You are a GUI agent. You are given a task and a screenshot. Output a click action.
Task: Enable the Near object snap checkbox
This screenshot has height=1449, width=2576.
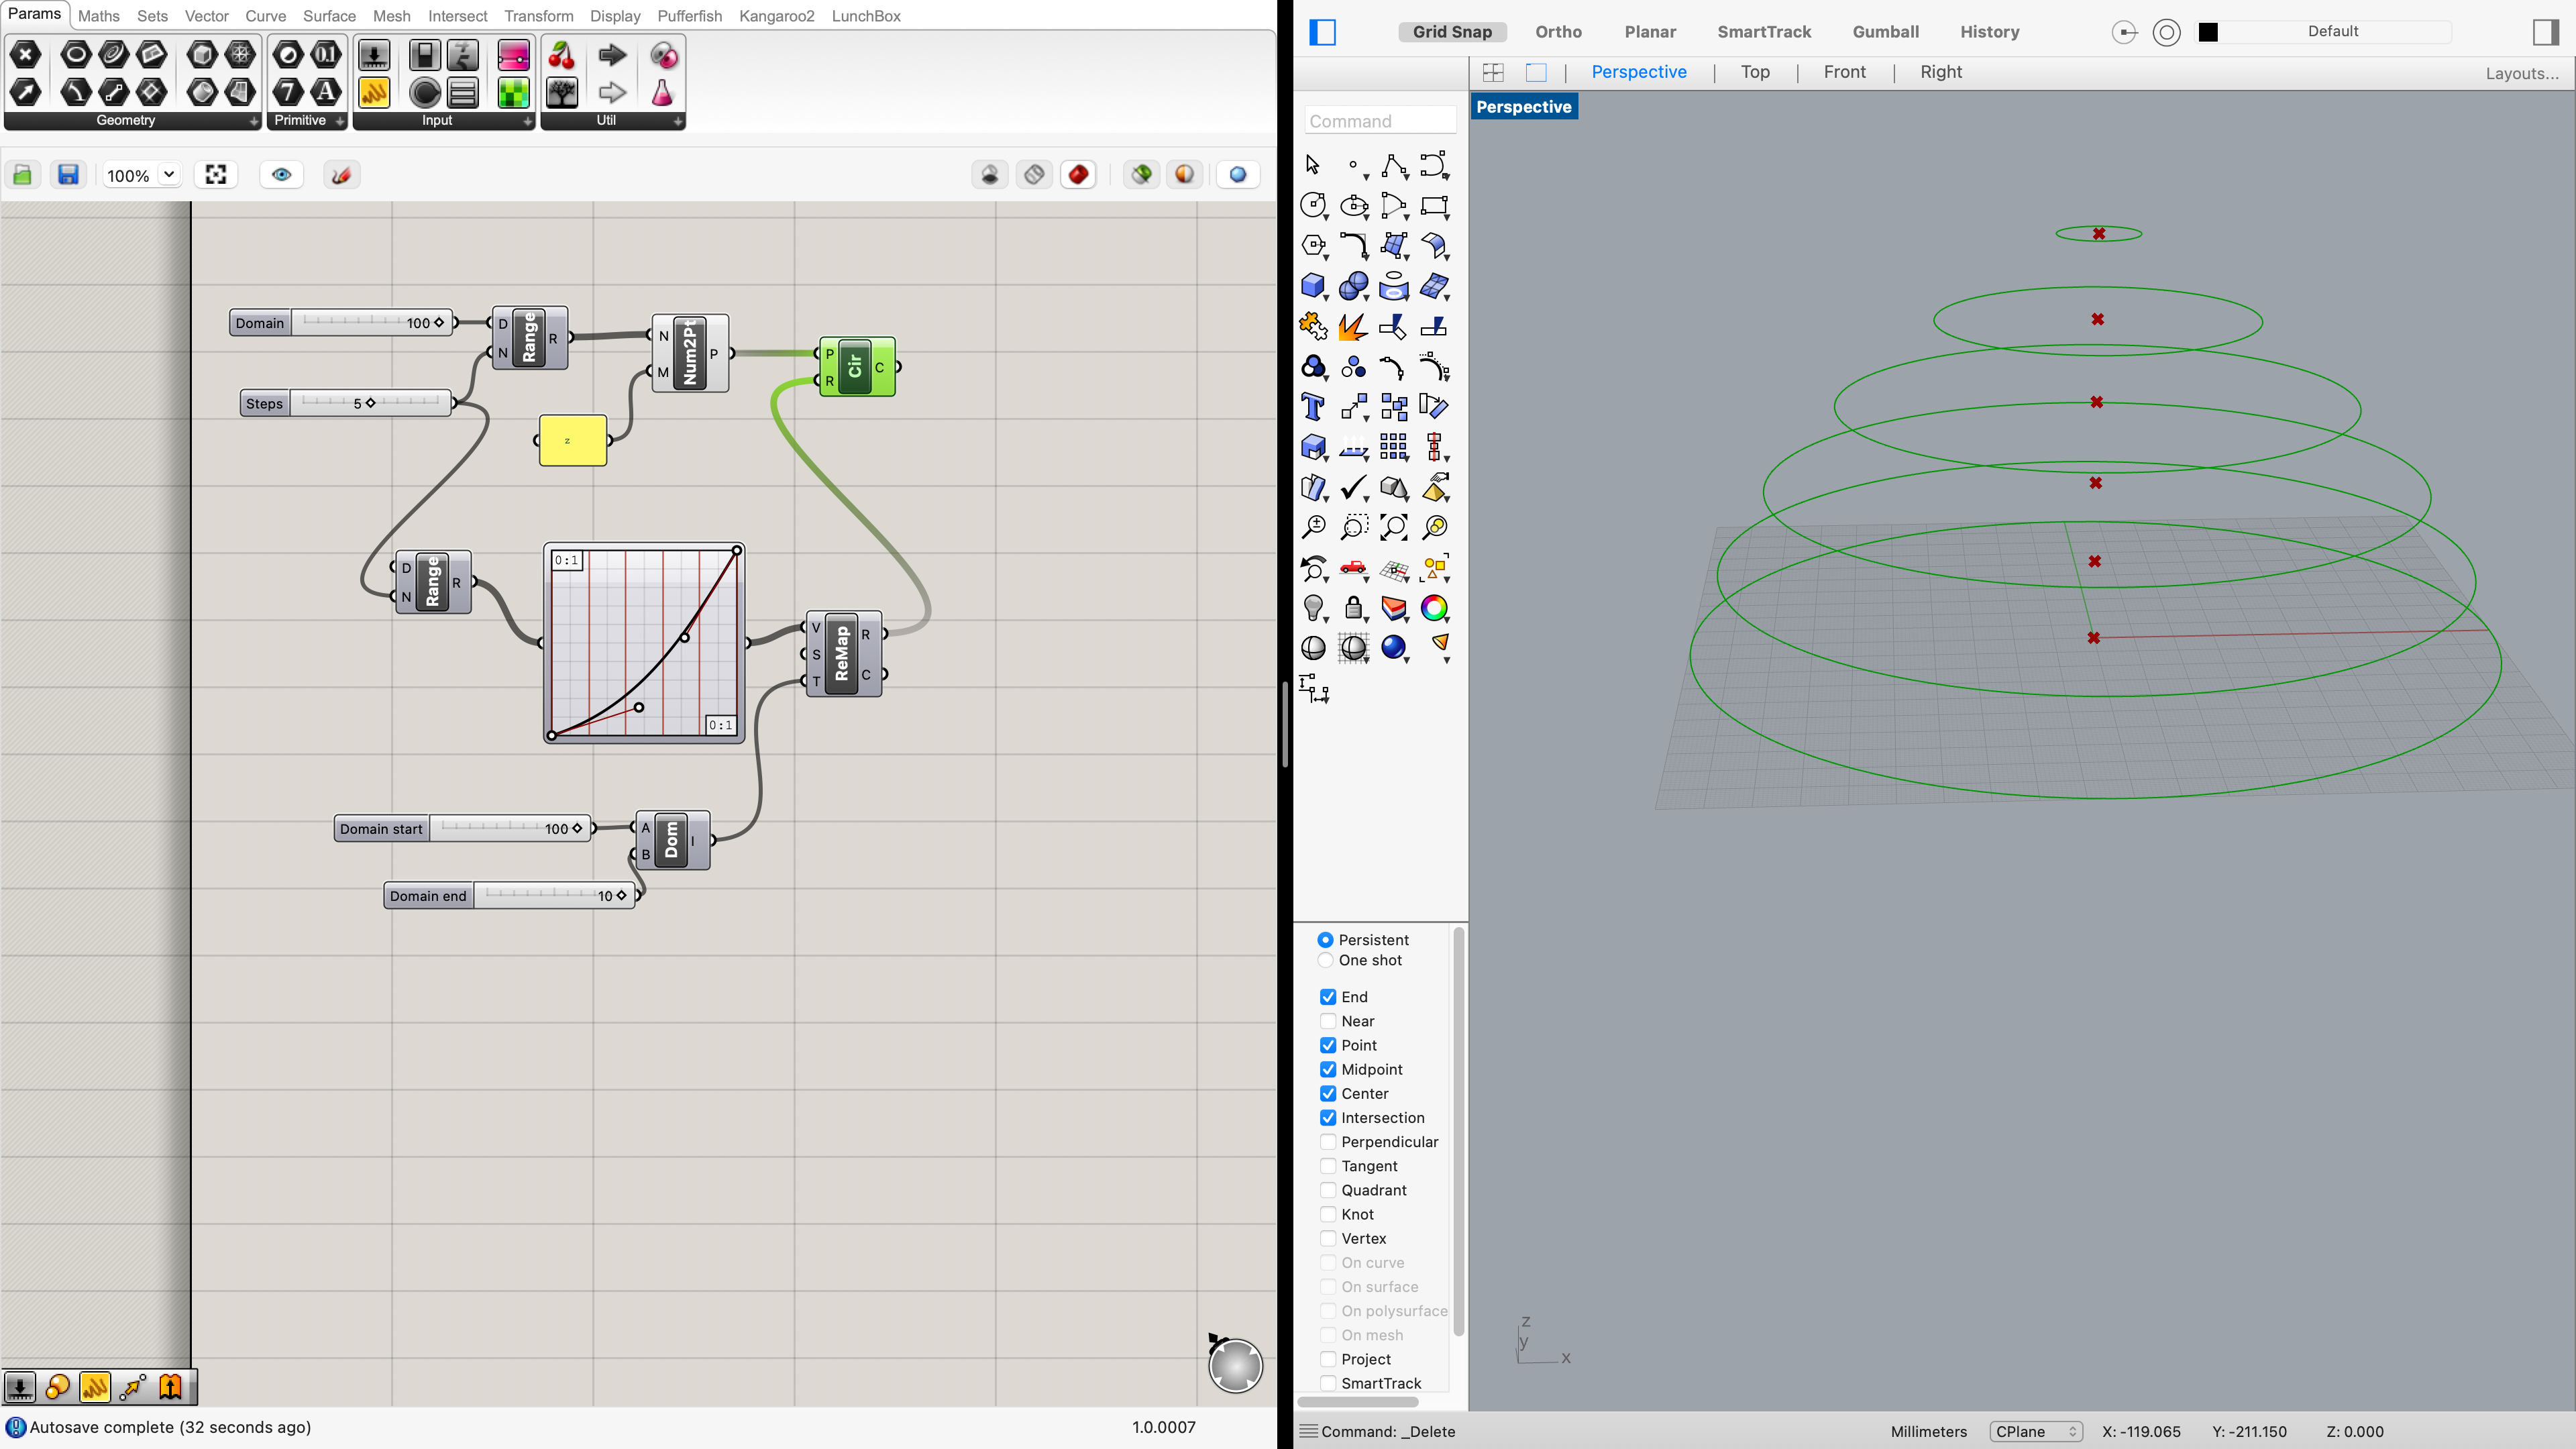pos(1328,1021)
